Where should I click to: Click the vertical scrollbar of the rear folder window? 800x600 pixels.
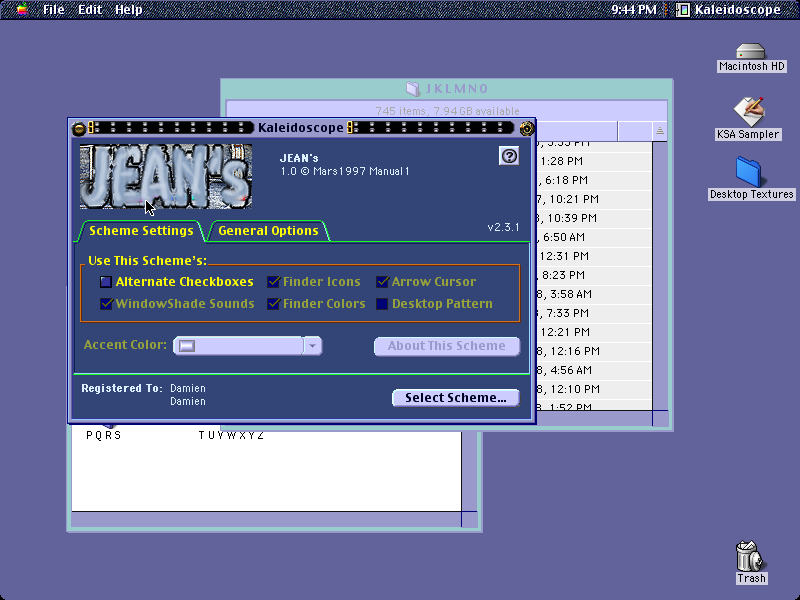click(x=469, y=470)
